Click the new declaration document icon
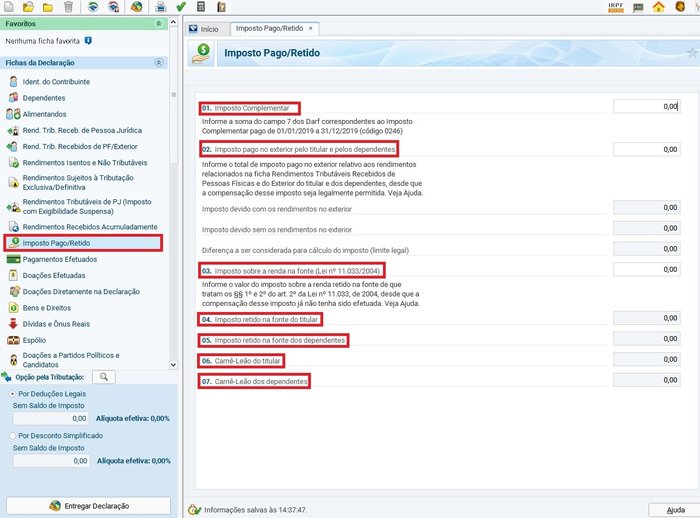This screenshot has width=700, height=518. [x=9, y=7]
